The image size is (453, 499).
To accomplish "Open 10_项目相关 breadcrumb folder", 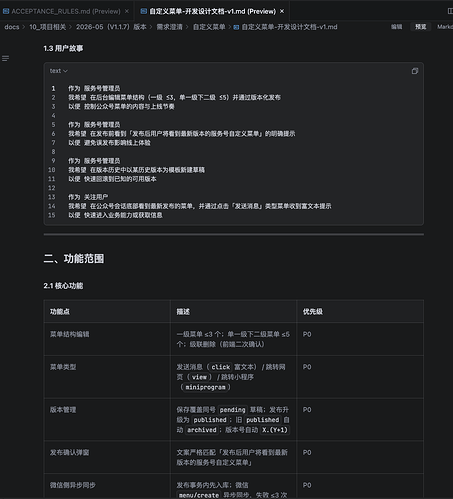I will [48, 27].
